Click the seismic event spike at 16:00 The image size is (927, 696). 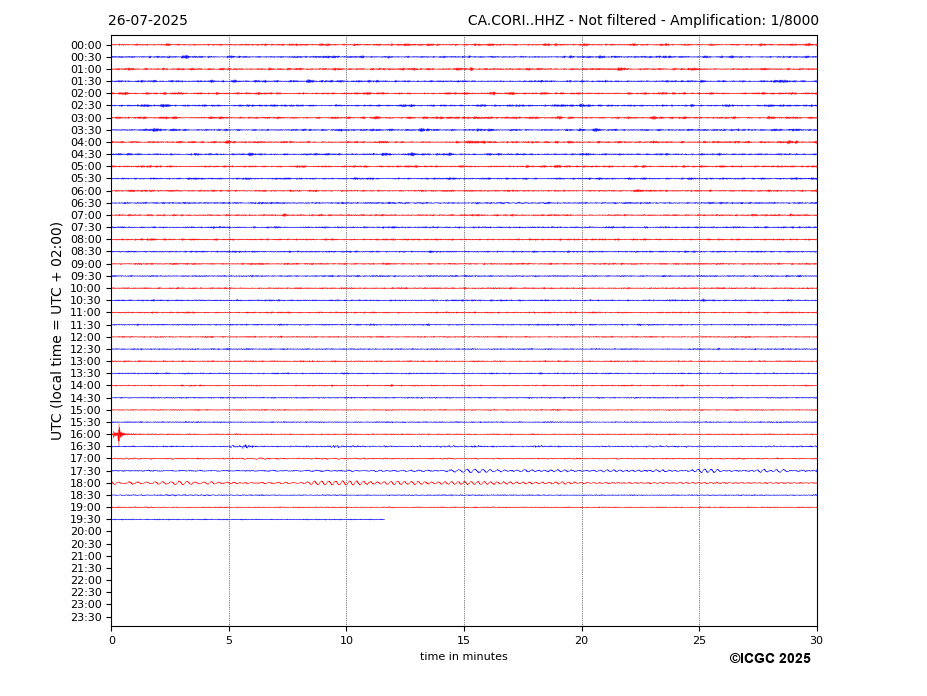(119, 435)
